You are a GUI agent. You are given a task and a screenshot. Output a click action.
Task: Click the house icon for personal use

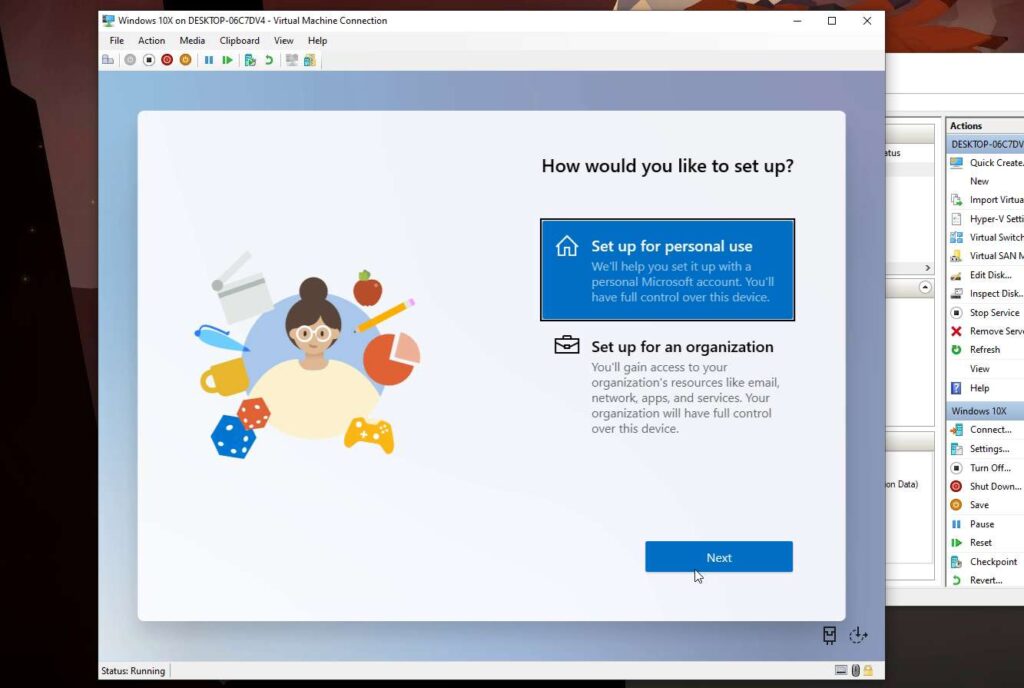(x=567, y=246)
